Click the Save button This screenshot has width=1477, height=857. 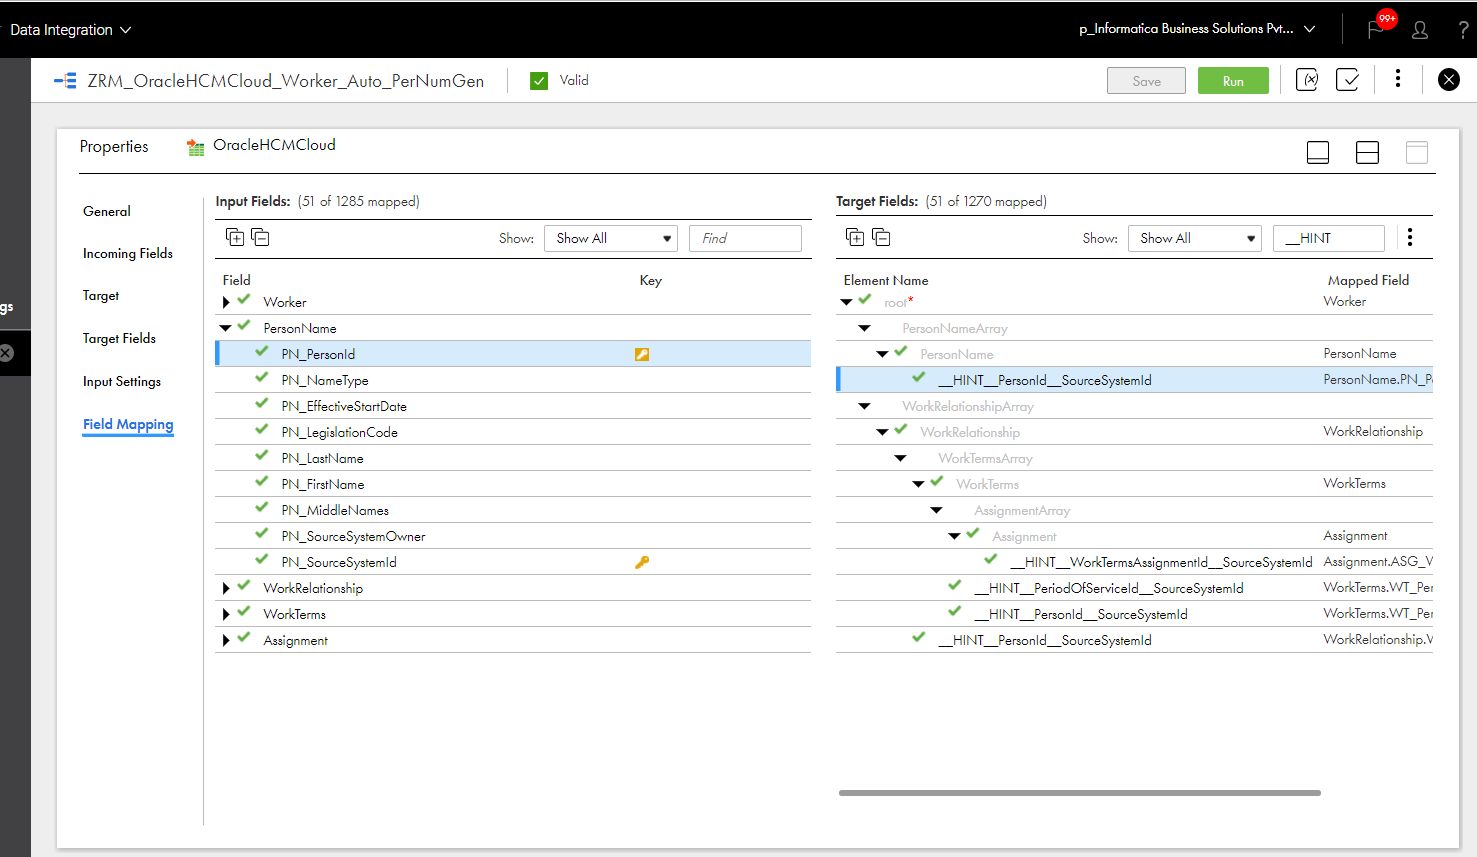click(x=1146, y=81)
